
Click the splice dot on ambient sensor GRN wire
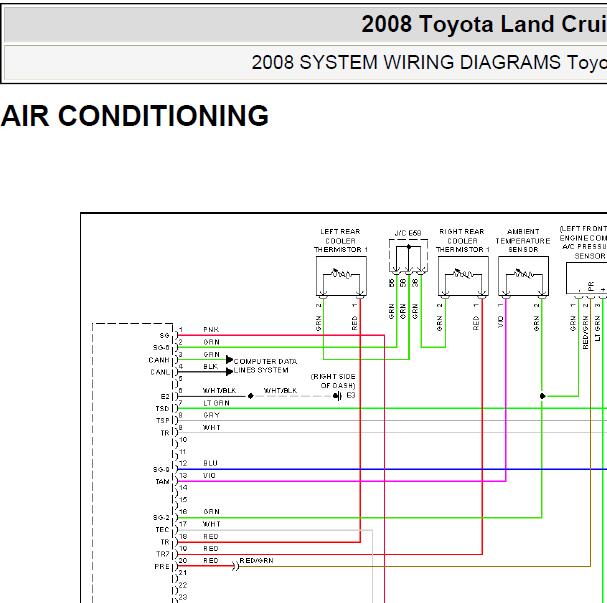point(542,396)
